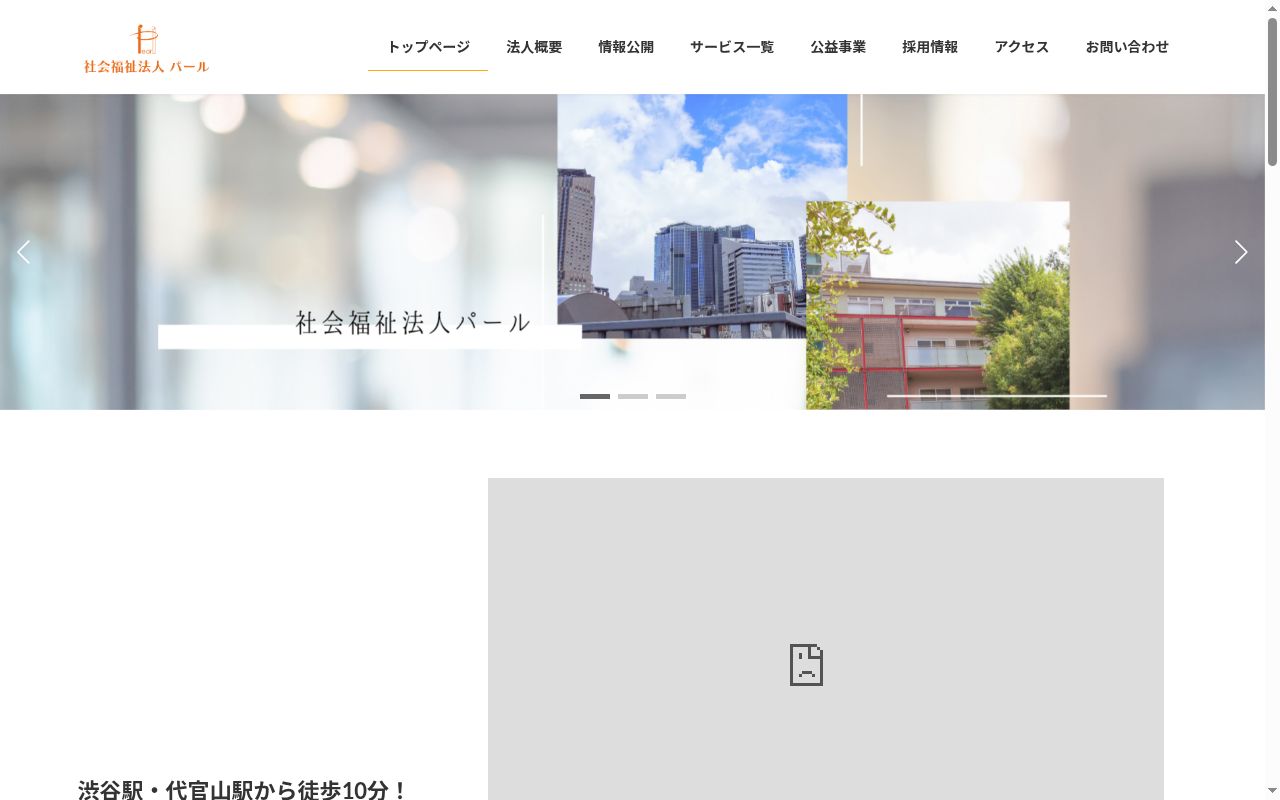Click the 渋谷駅・代官山駅から徒歩10分！ heading
1280x800 pixels.
(x=243, y=790)
